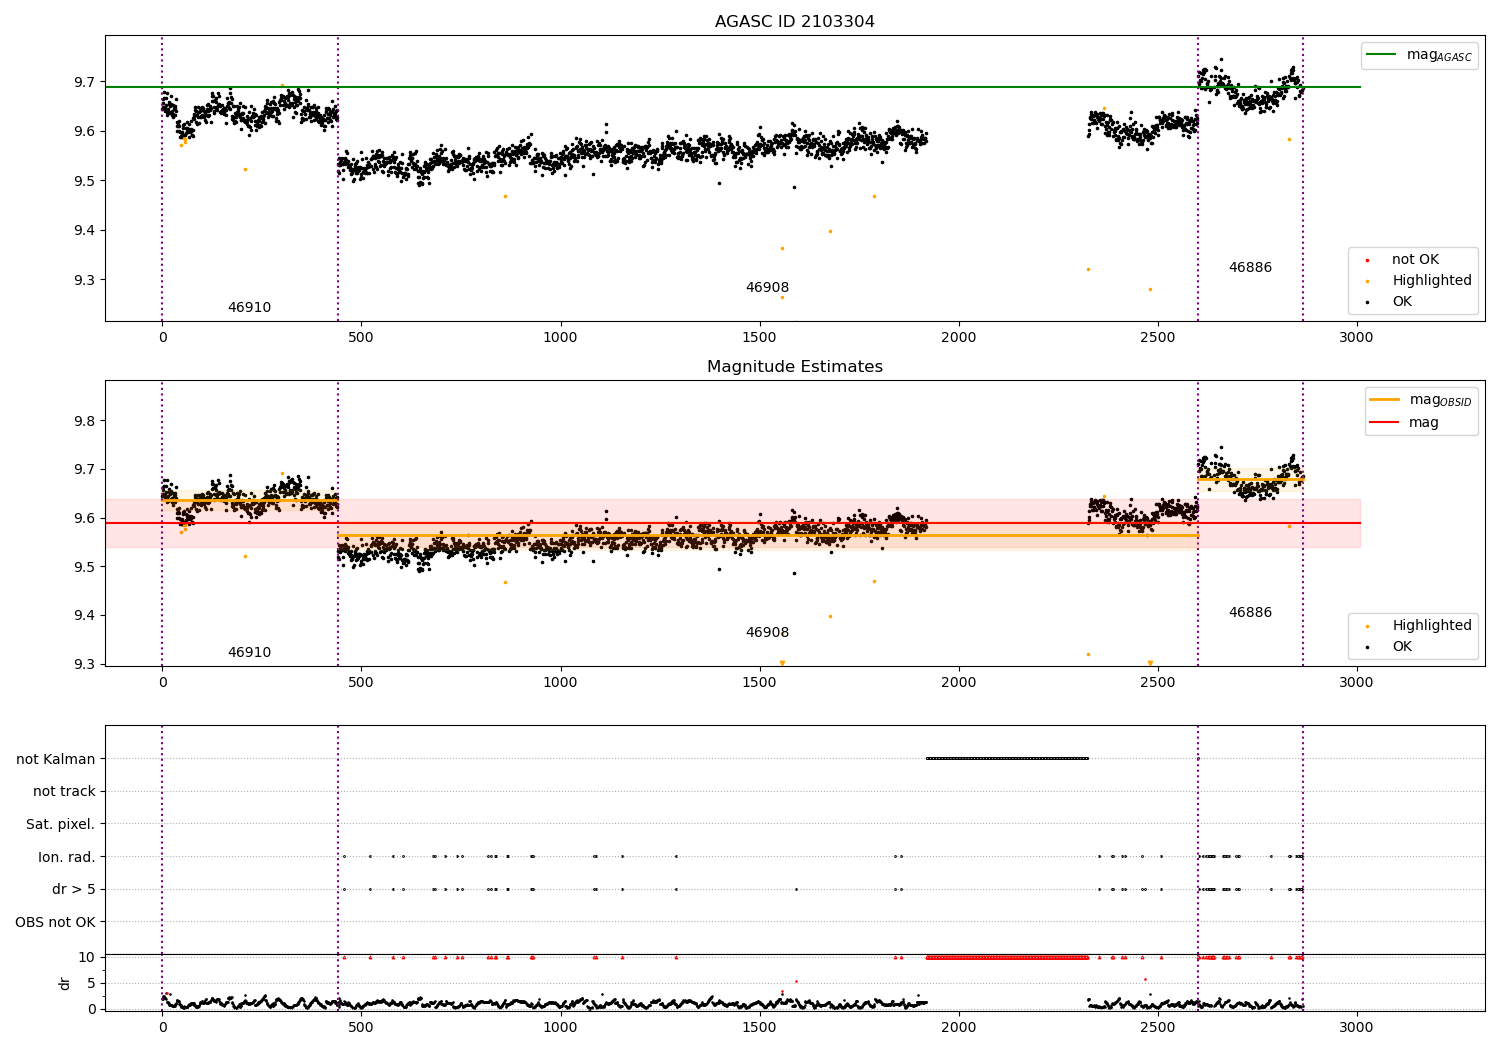1500x1050 pixels.
Task: Click the 46908 label in the top plot
Action: pos(767,288)
